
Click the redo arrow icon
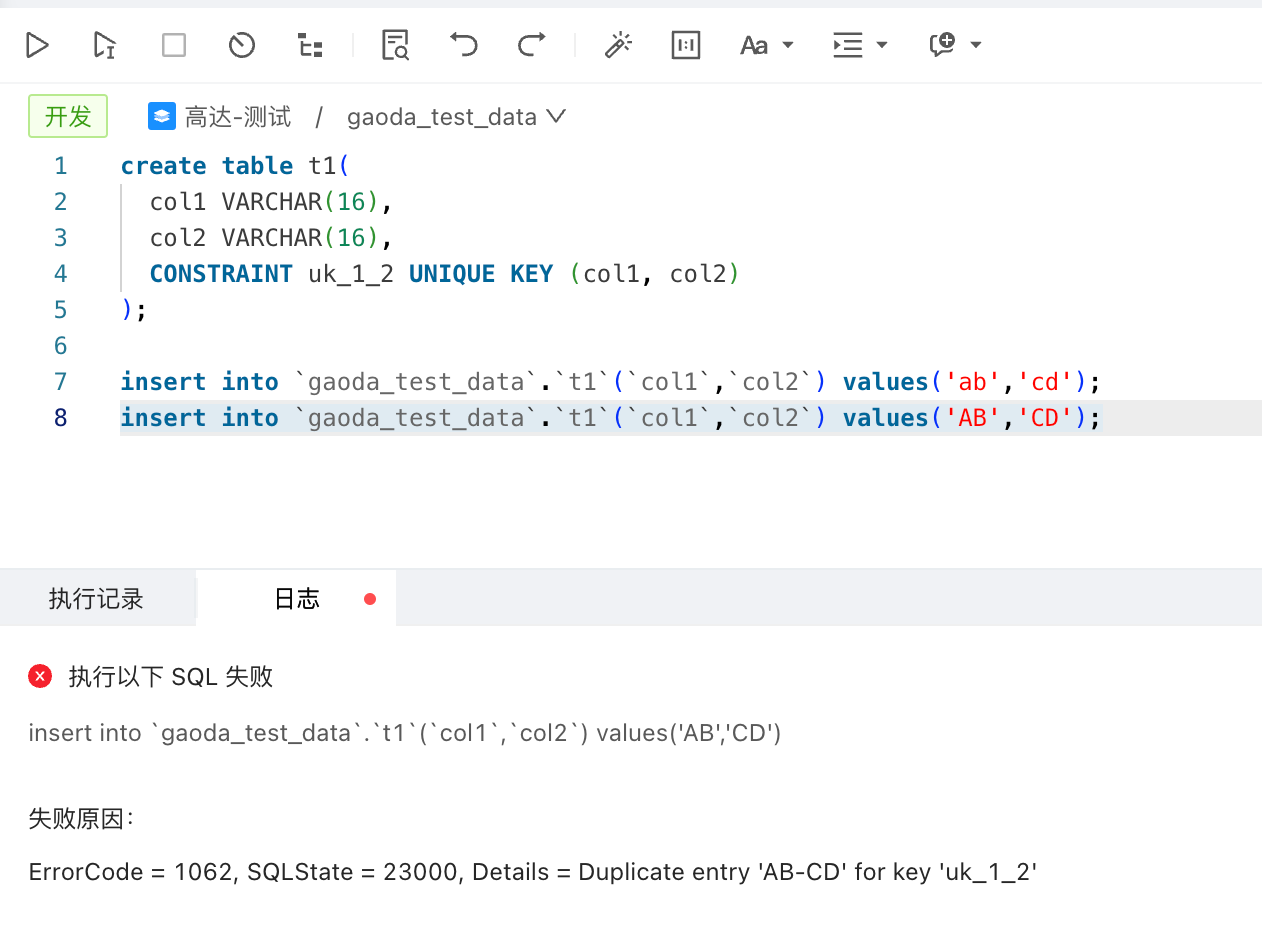[x=531, y=45]
